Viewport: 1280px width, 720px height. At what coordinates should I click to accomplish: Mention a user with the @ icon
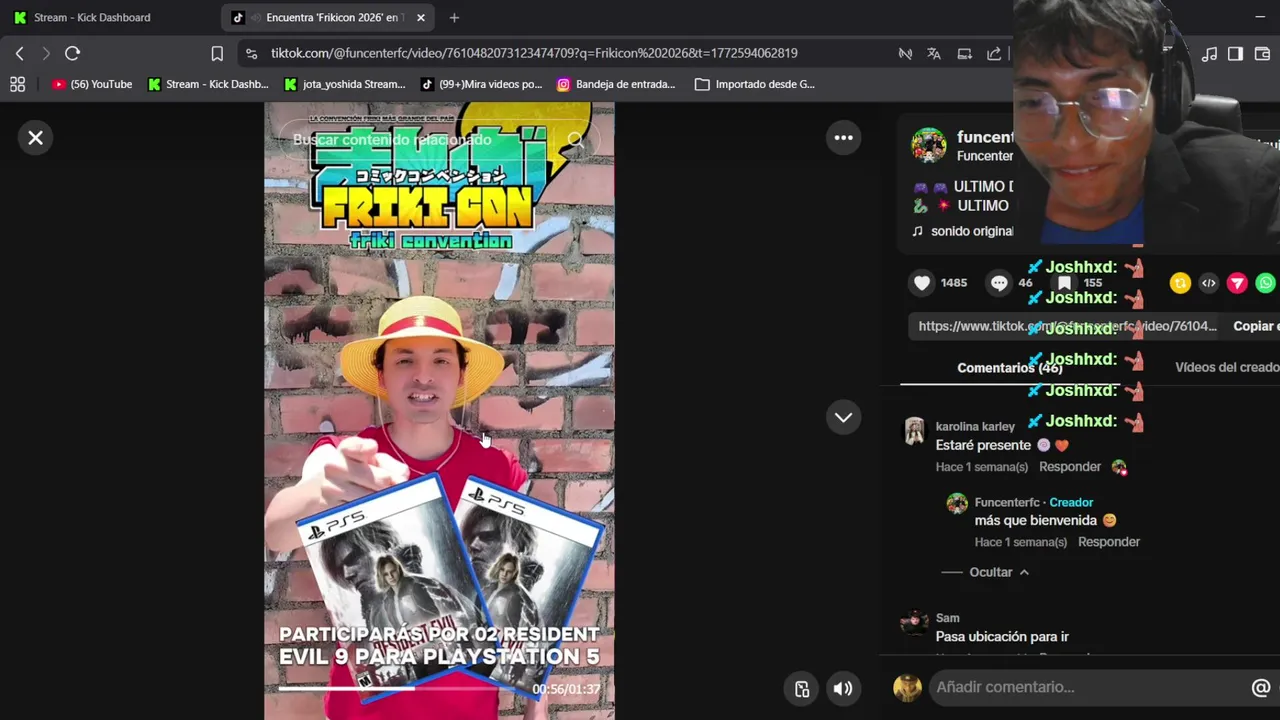(x=1261, y=687)
